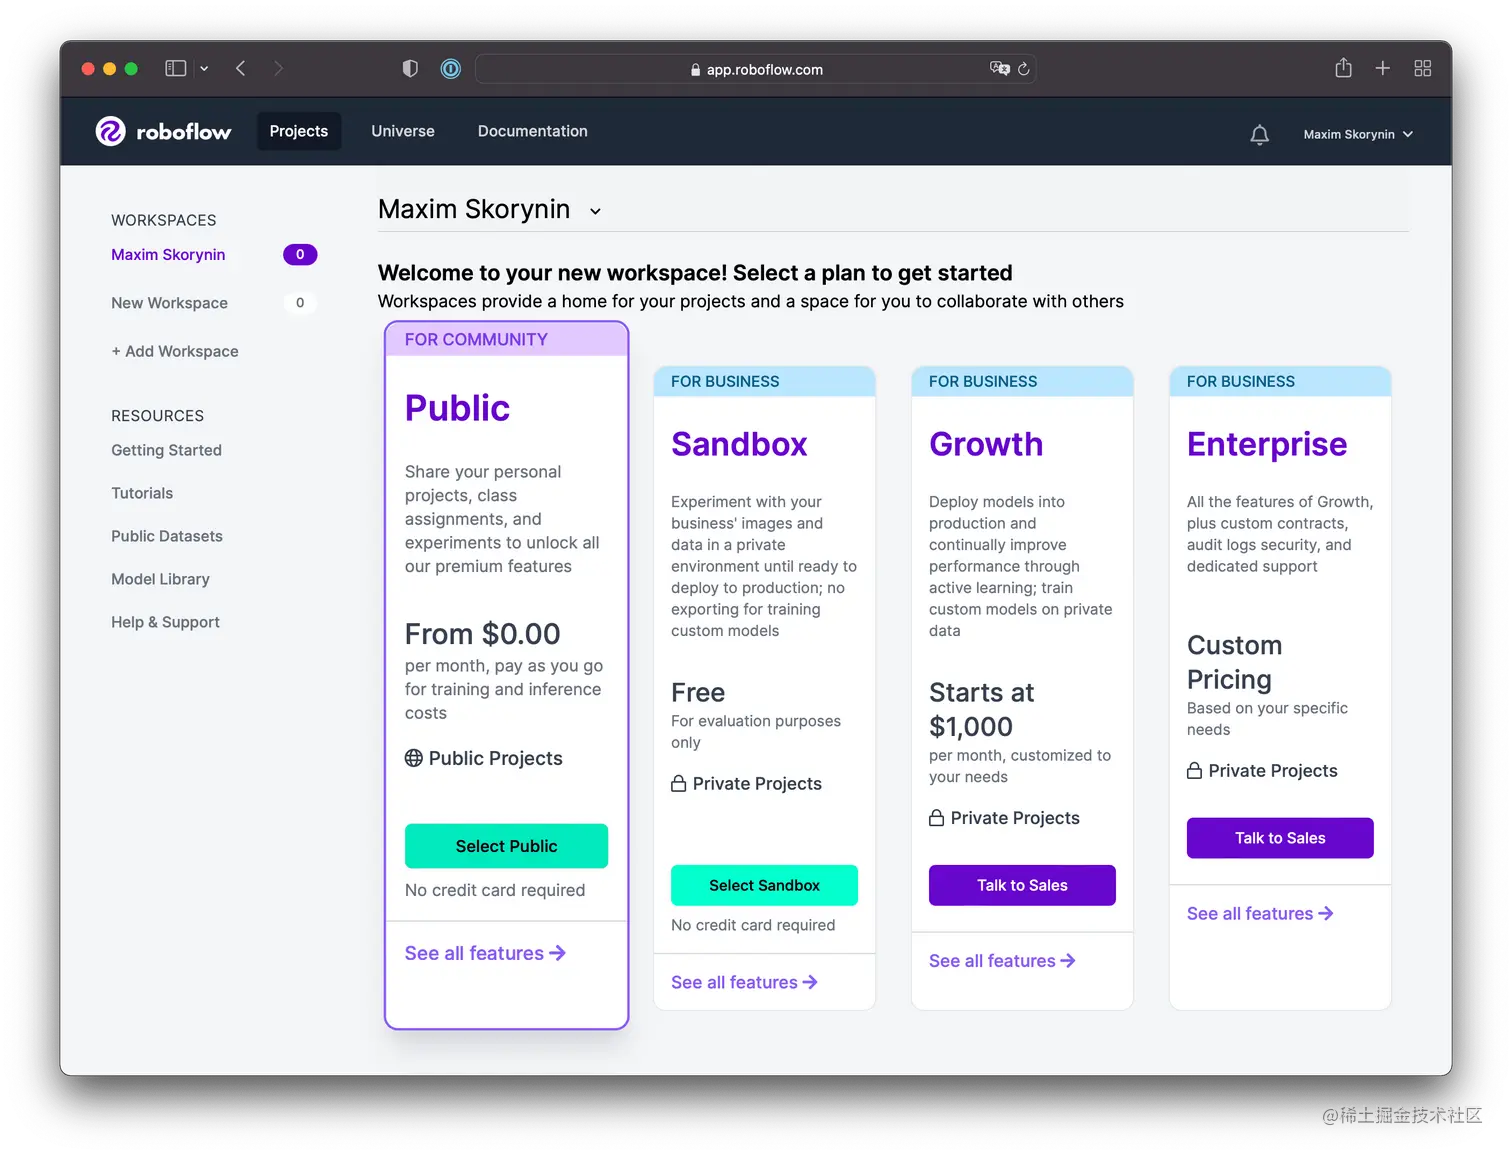
Task: Click the tab overview grid icon
Action: click(x=1423, y=68)
